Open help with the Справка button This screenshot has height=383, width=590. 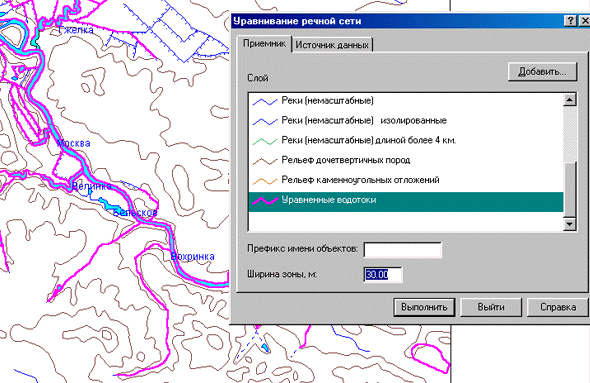point(558,307)
